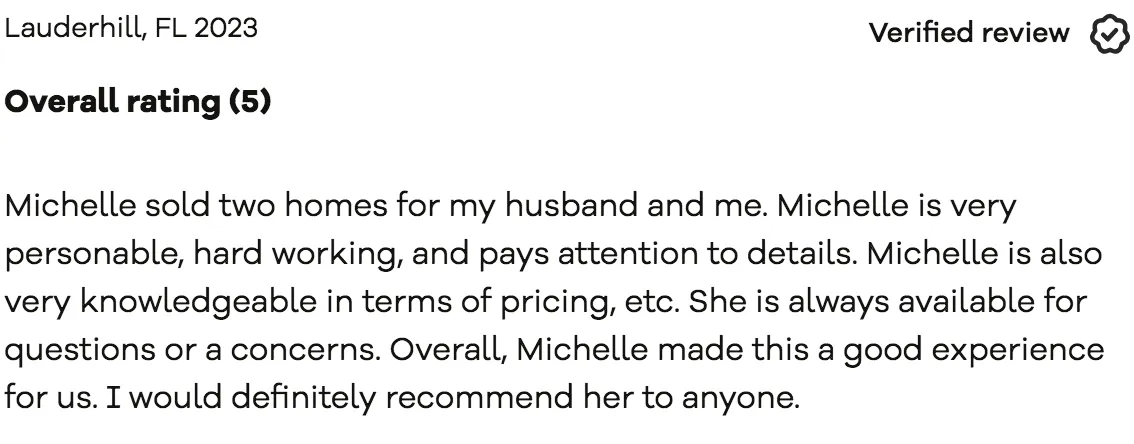Image resolution: width=1134 pixels, height=444 pixels.
Task: Click the word "personable" in the review
Action: 89,254
